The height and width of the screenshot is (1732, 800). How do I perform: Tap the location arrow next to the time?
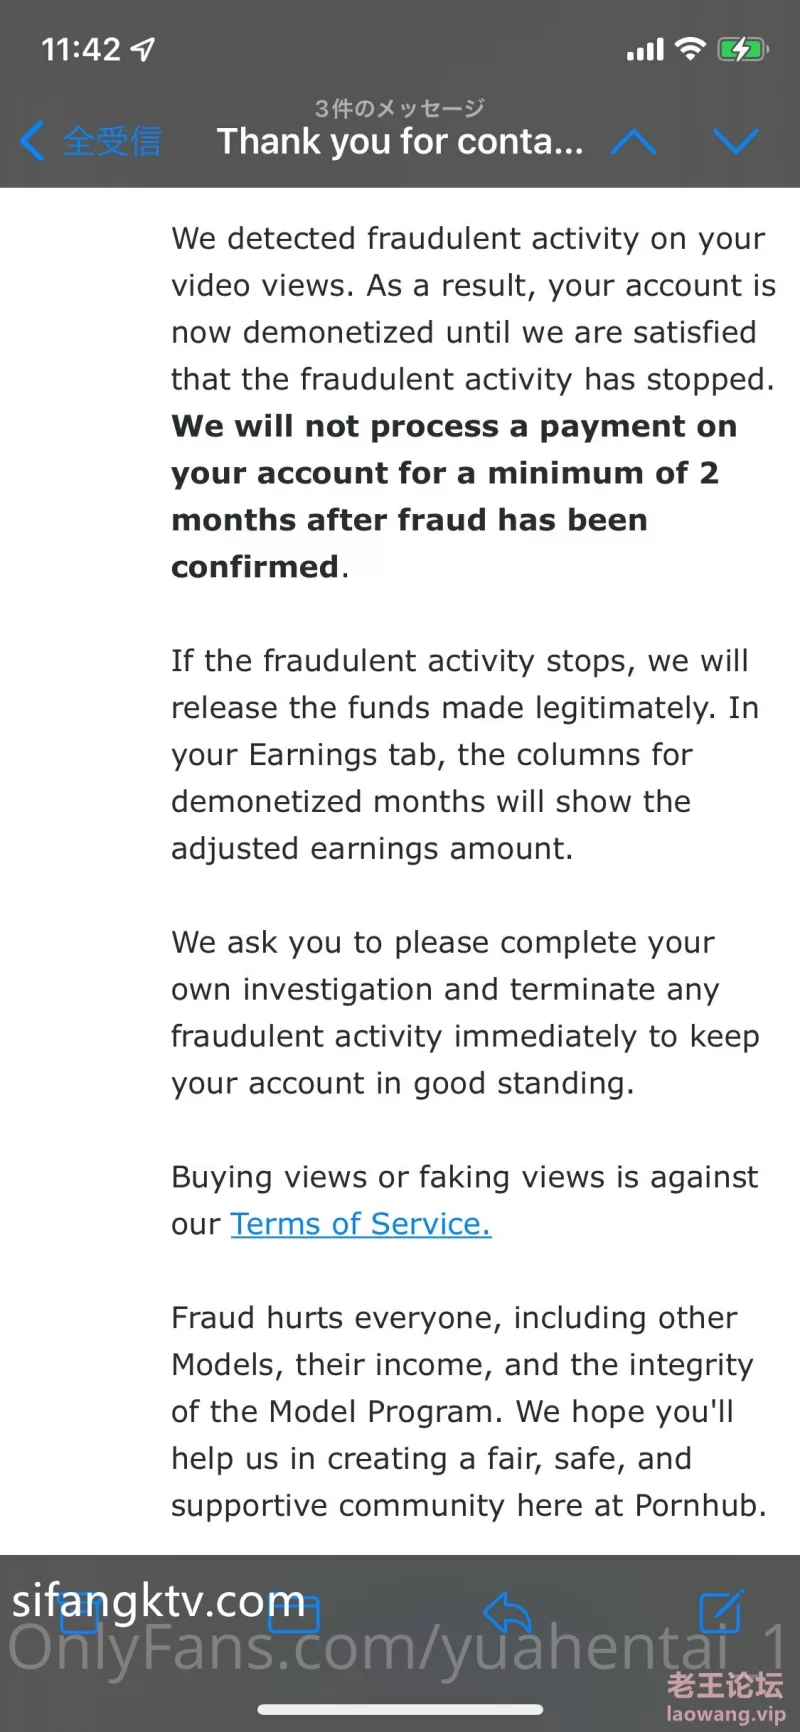click(144, 49)
